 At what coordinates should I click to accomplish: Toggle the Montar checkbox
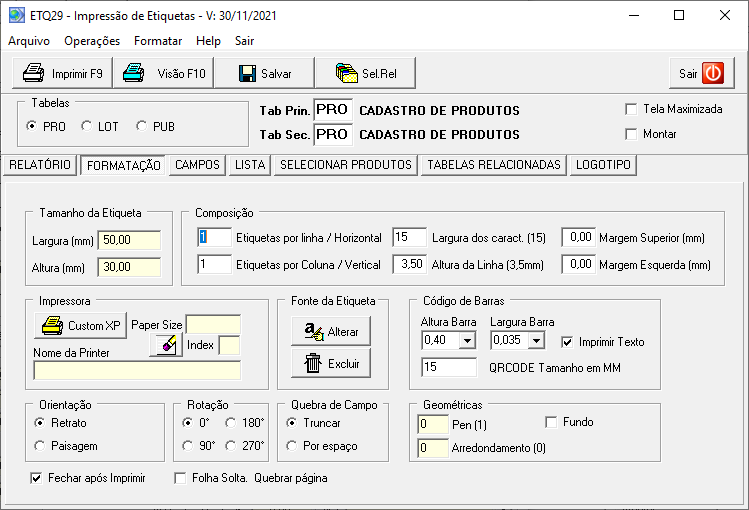point(631,134)
